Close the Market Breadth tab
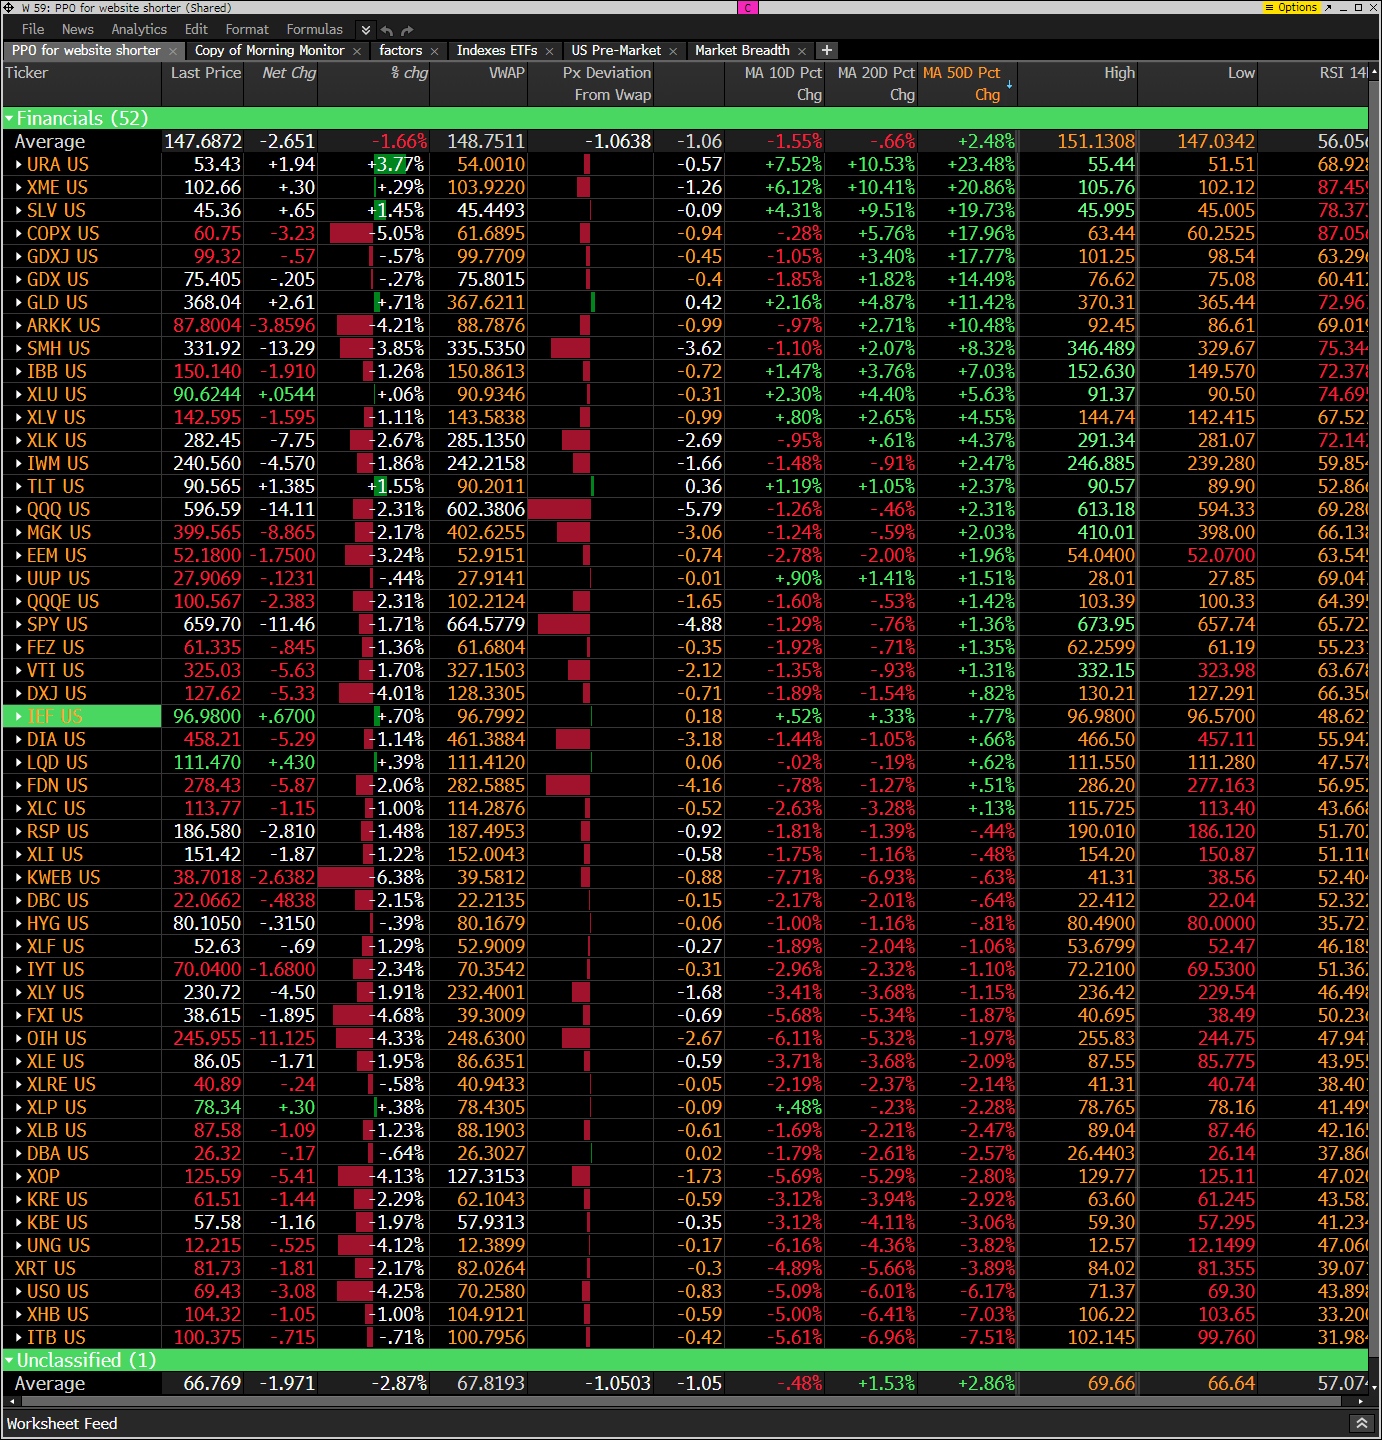The height and width of the screenshot is (1440, 1382). click(802, 51)
